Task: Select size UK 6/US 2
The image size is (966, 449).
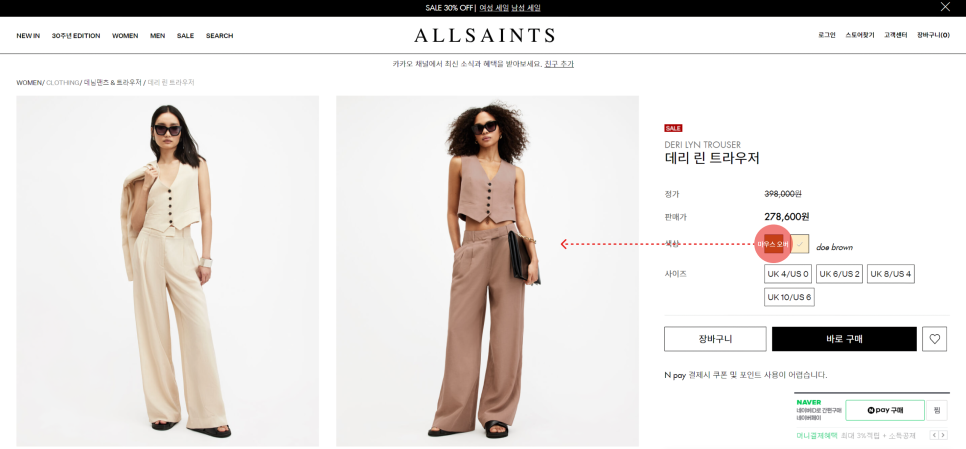Action: tap(839, 274)
